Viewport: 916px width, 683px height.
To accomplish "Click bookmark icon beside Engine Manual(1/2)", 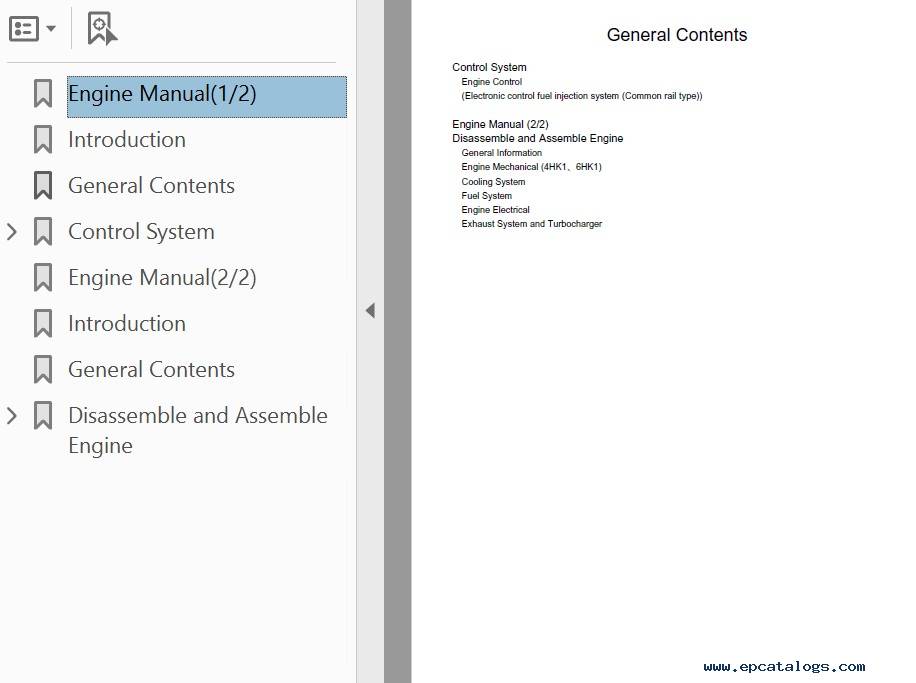I will coord(43,93).
